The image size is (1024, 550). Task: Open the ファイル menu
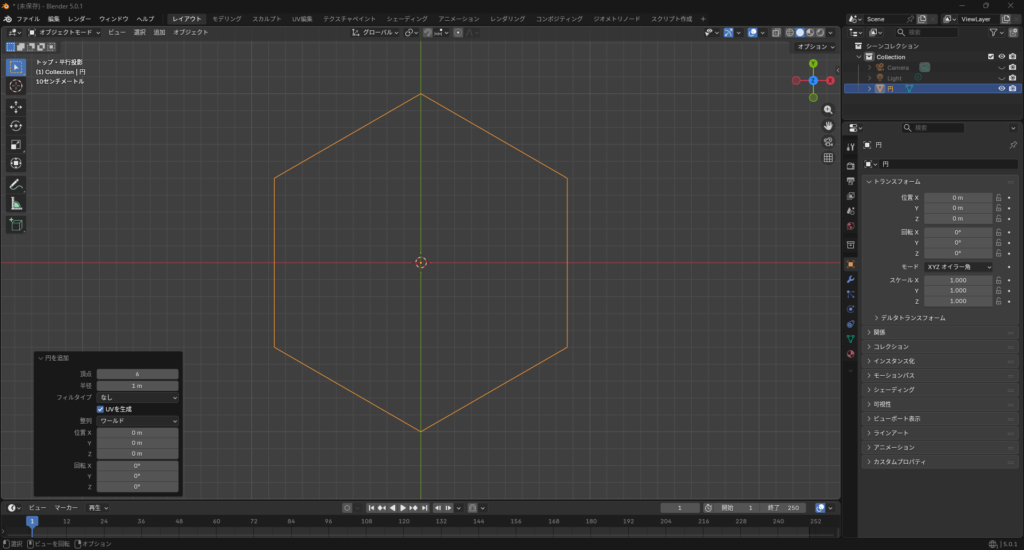[x=28, y=19]
